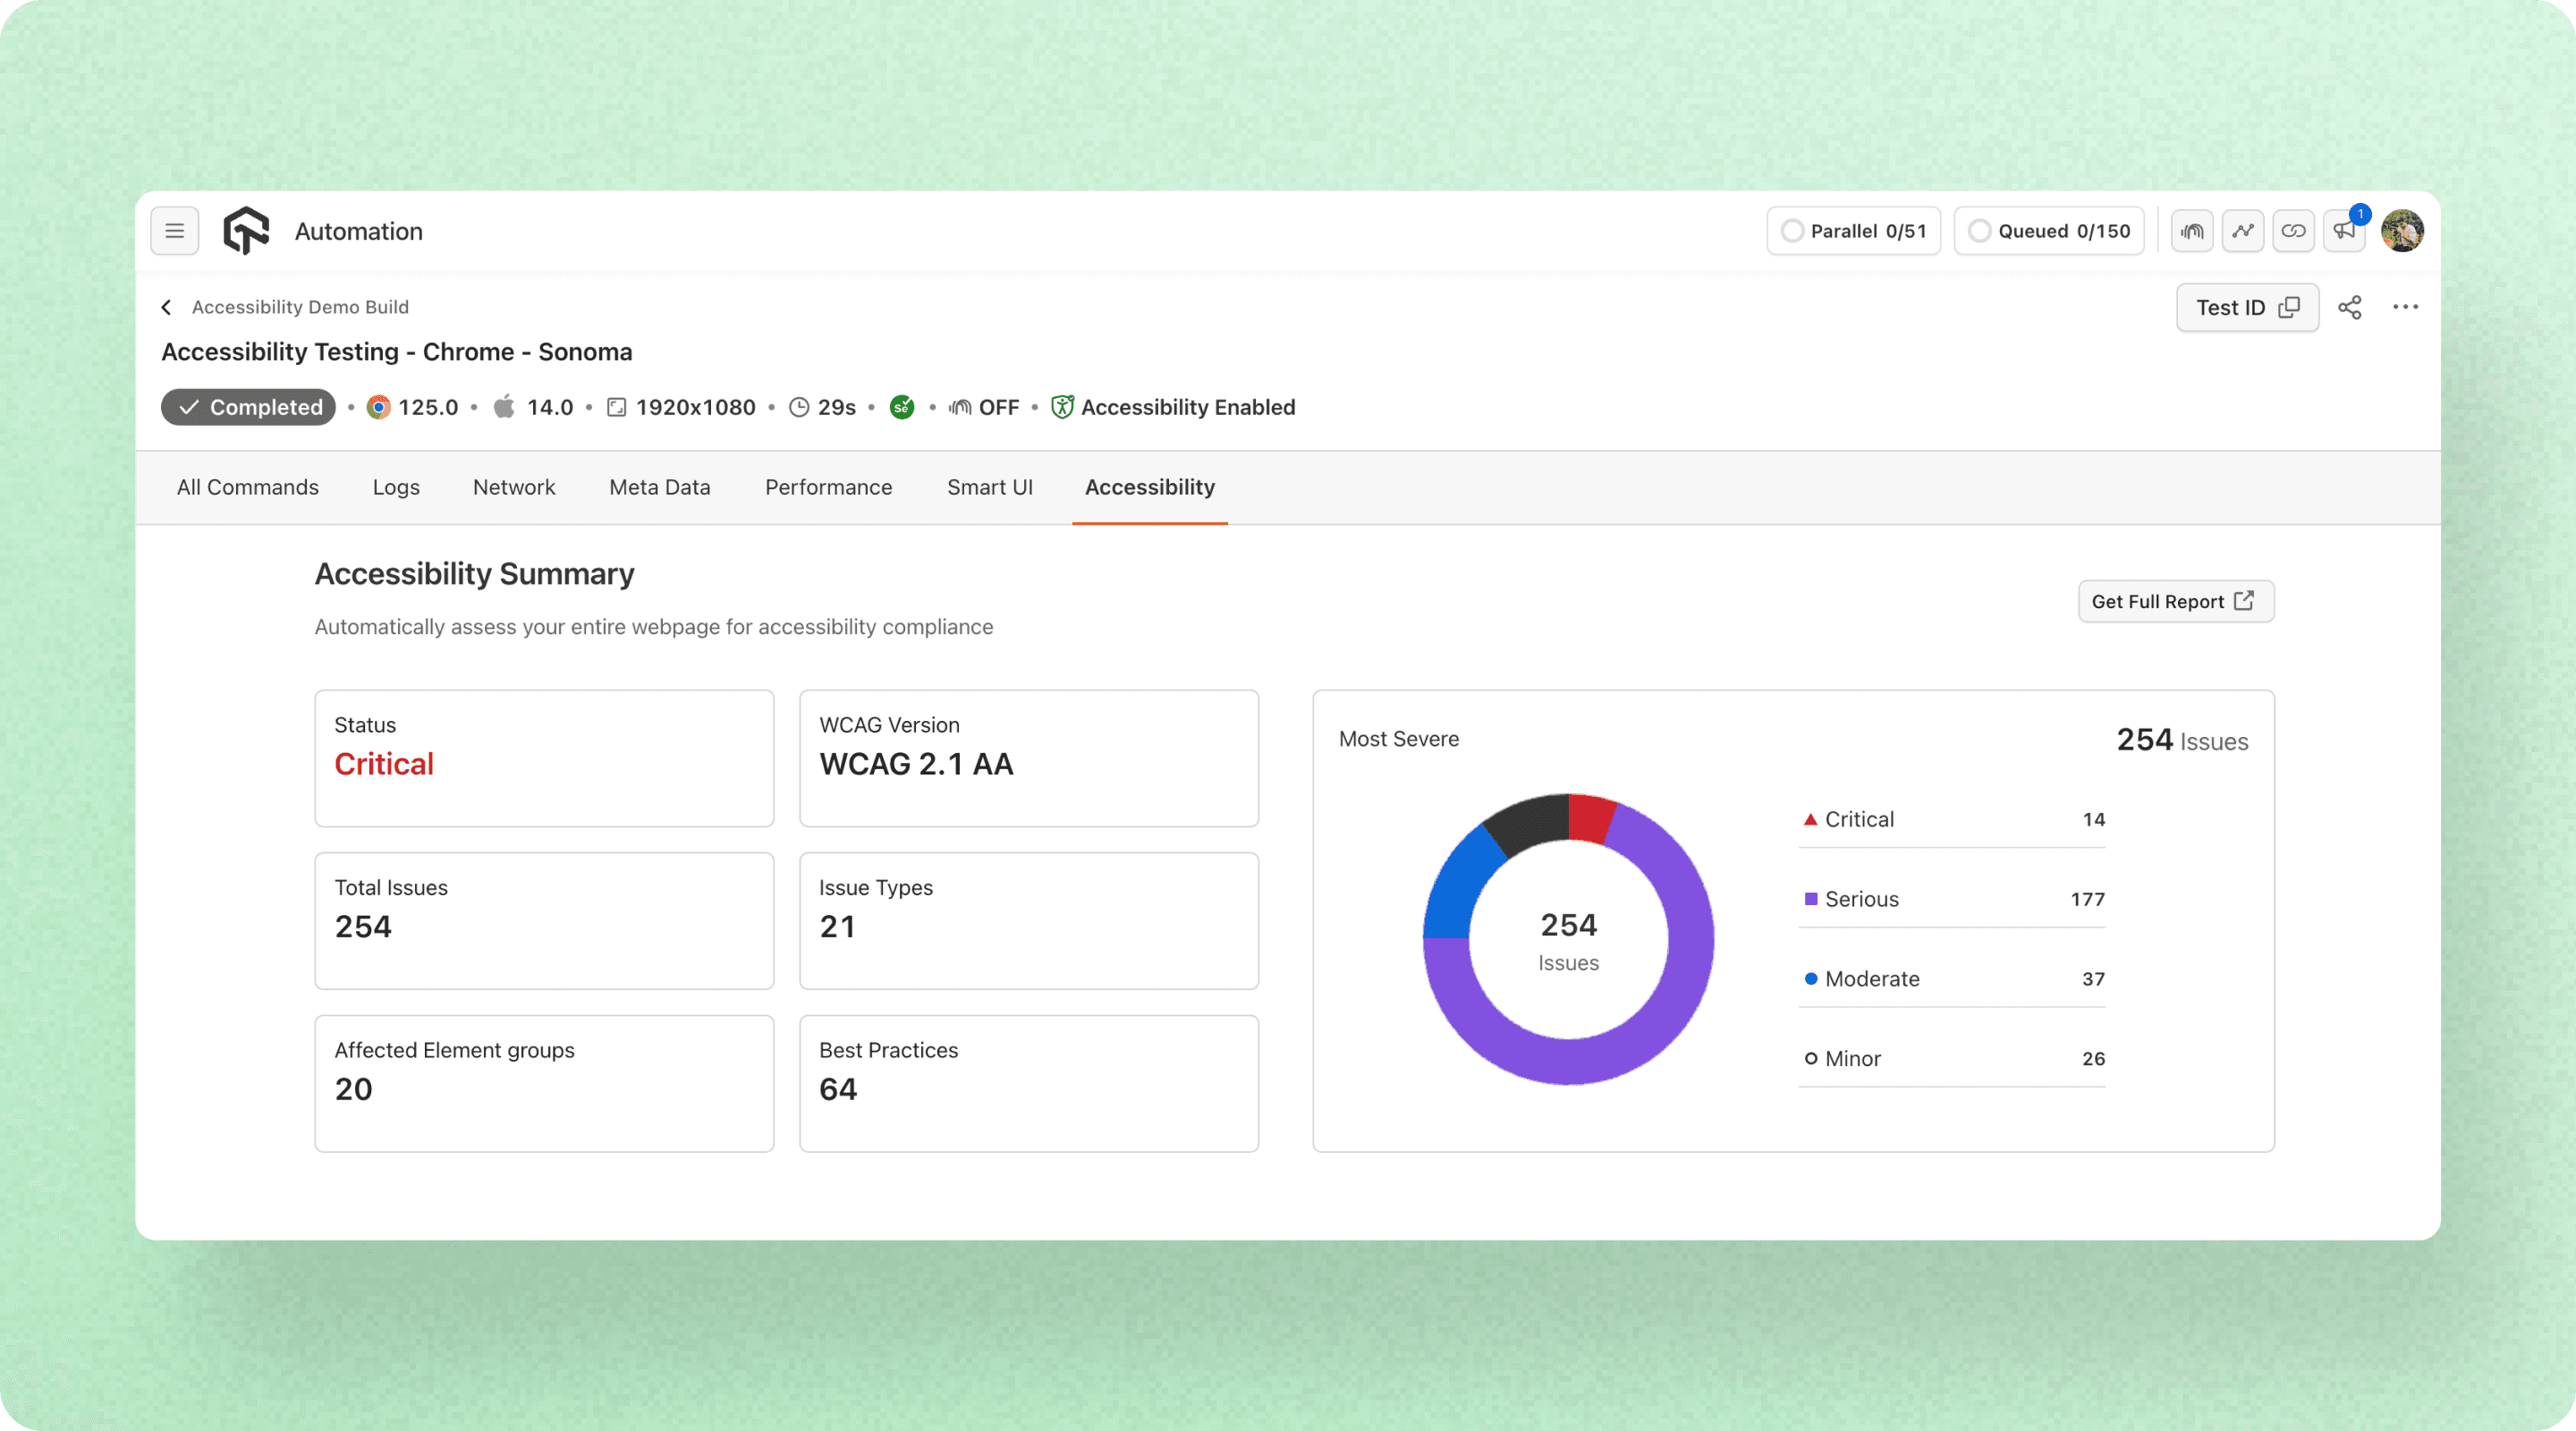Click the Parallel 0/51 status indicator
This screenshot has height=1431, width=2576.
click(x=1853, y=231)
